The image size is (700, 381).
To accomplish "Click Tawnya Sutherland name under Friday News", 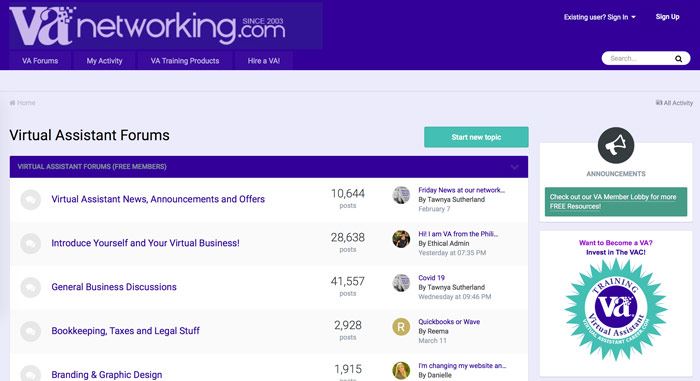I will 456,200.
